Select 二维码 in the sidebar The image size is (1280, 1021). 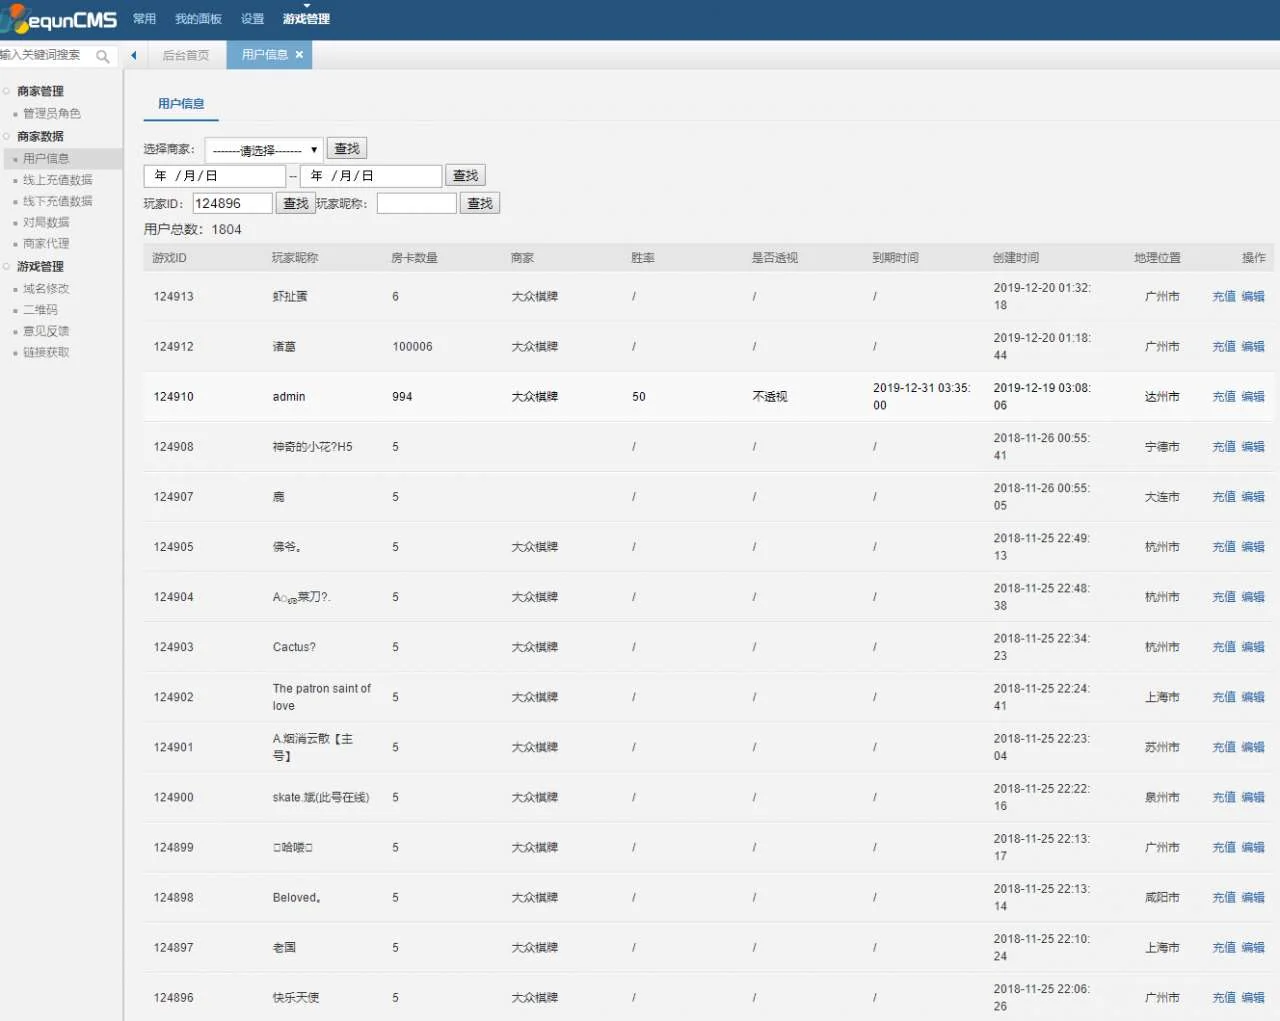[40, 310]
